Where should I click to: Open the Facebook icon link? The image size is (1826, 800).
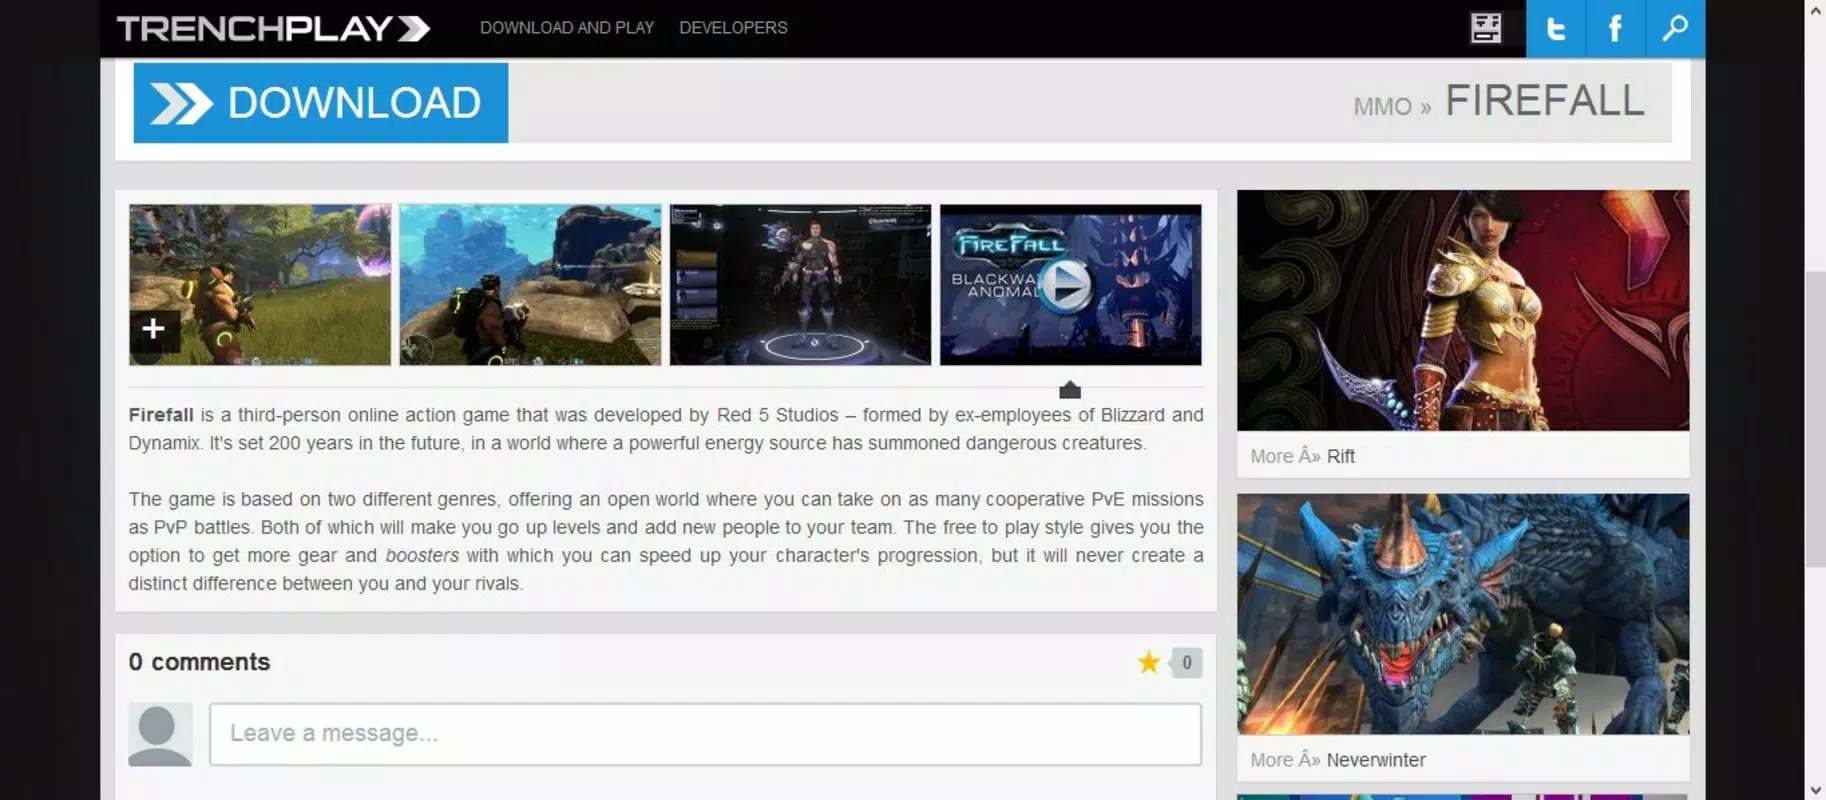(1615, 28)
